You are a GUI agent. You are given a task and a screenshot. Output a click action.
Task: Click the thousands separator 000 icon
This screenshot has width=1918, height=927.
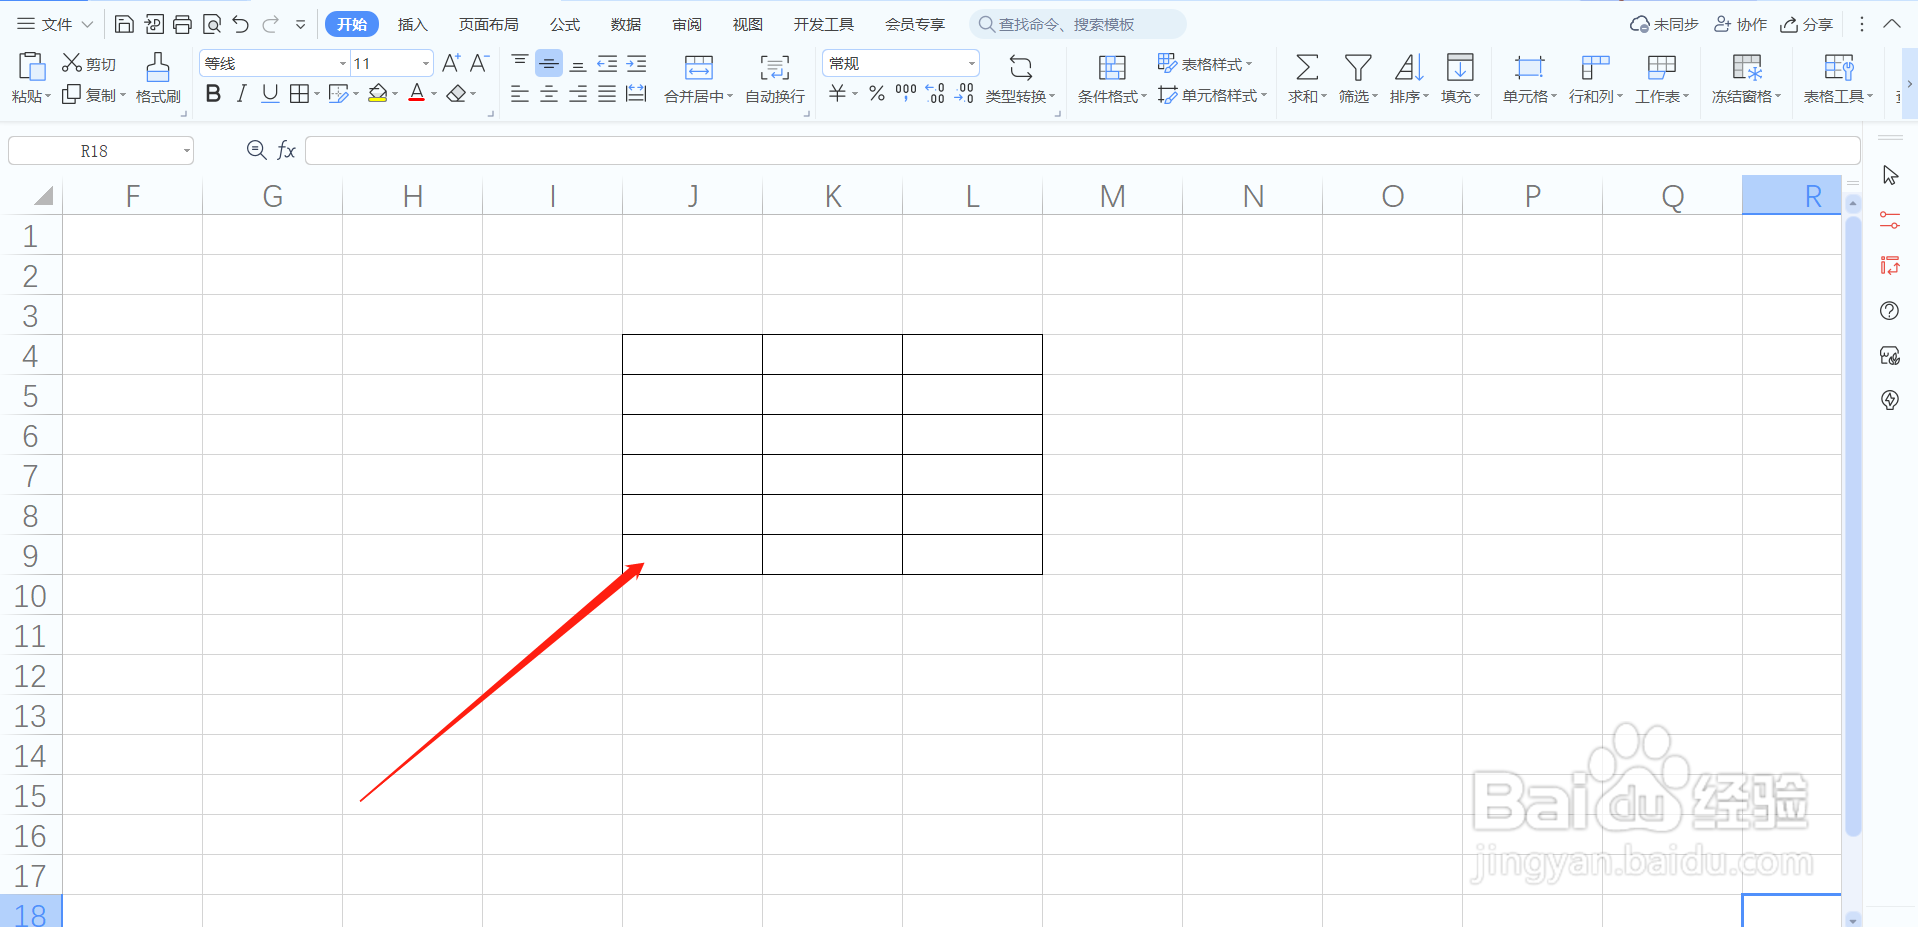(906, 94)
